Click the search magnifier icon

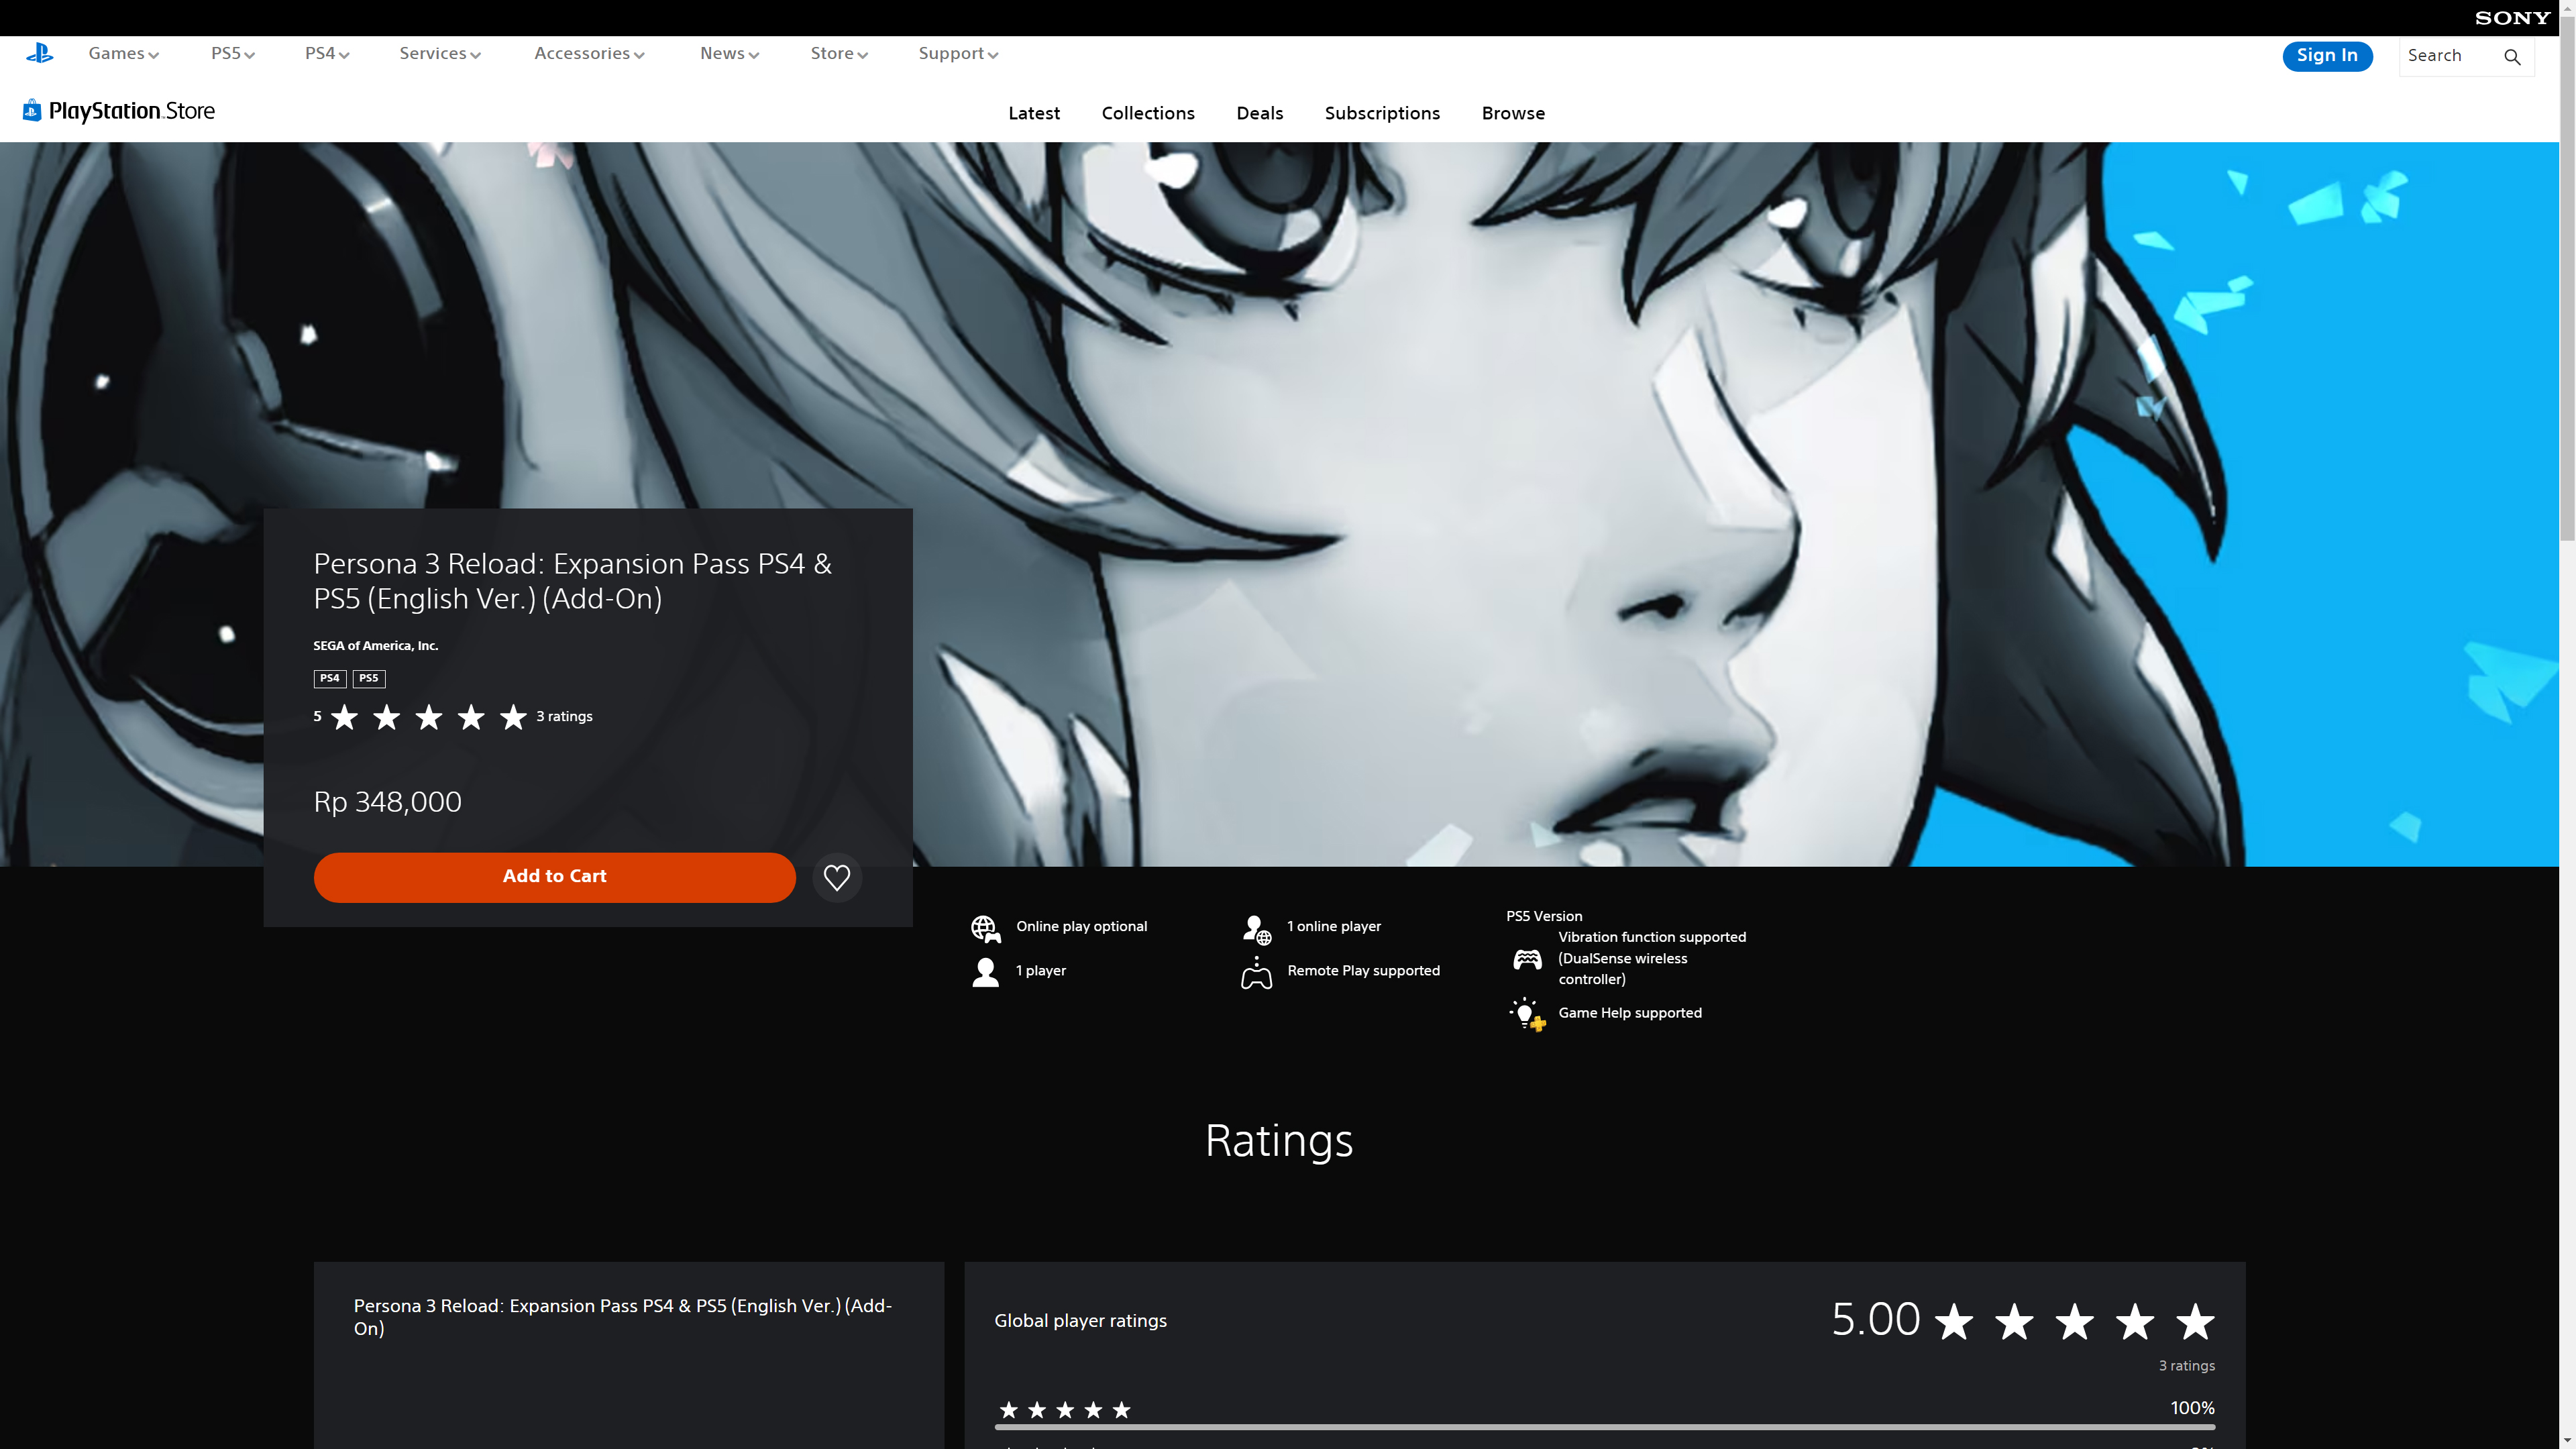click(2512, 57)
